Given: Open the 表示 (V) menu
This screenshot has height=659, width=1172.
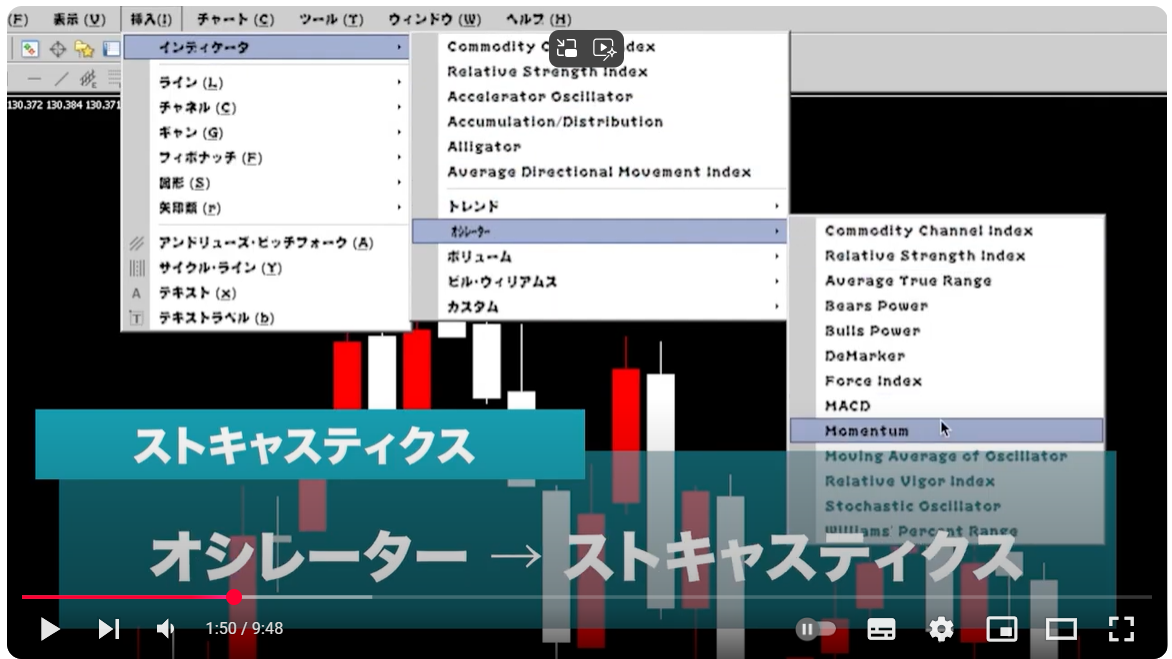Looking at the screenshot, I should click(x=78, y=19).
